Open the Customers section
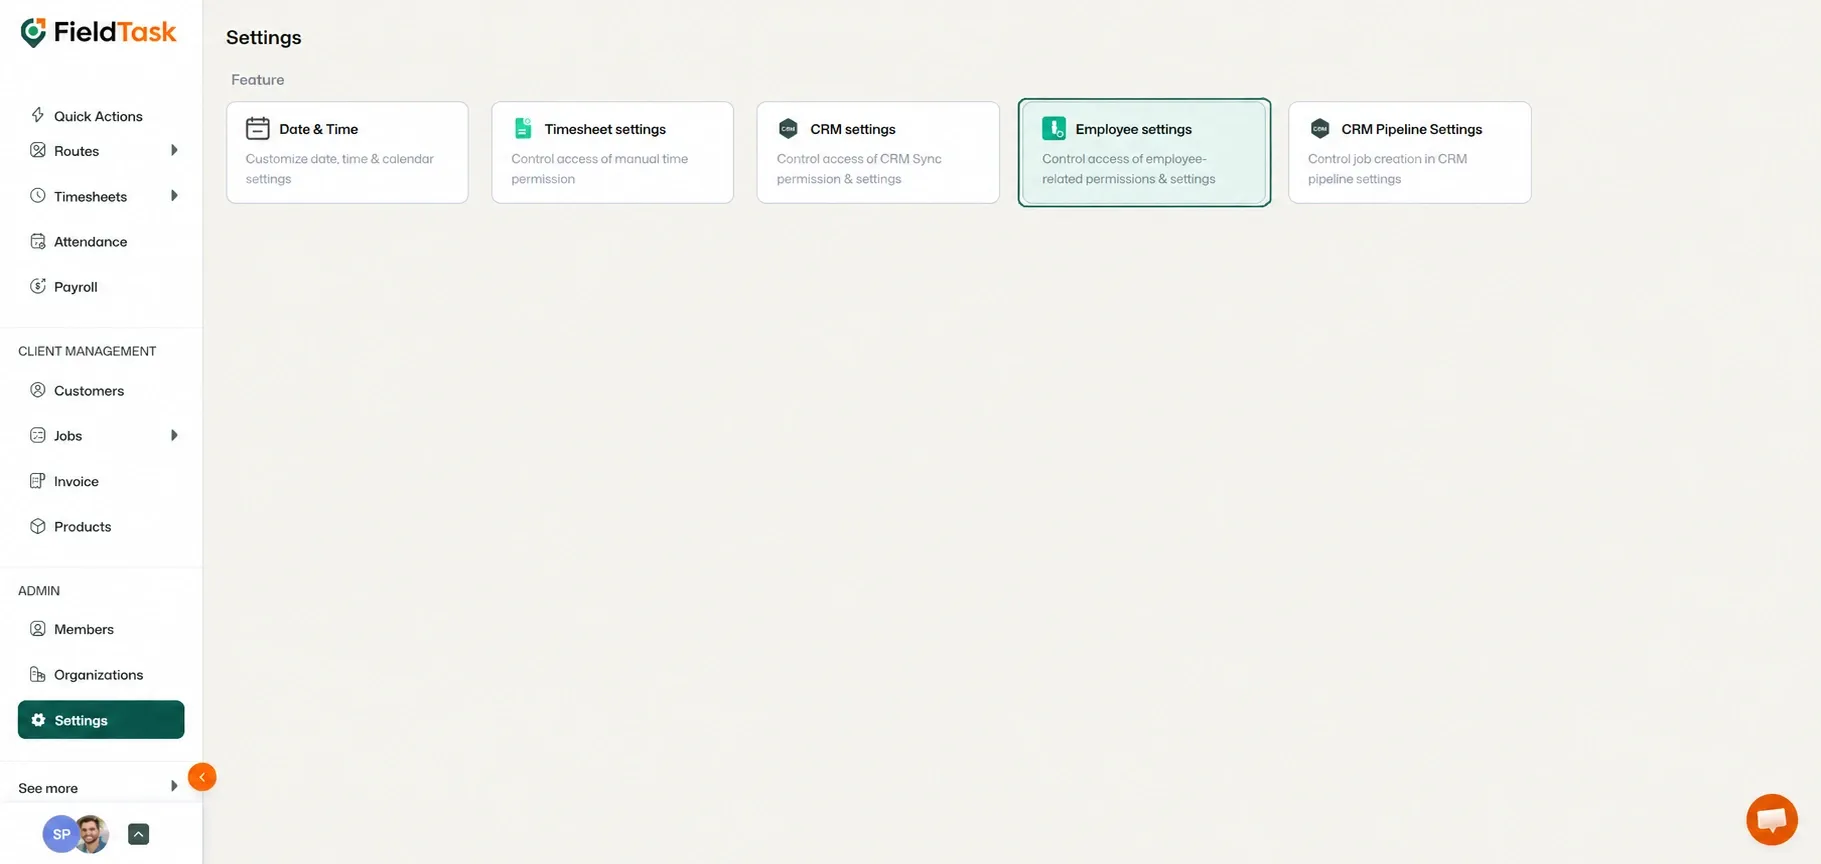The height and width of the screenshot is (864, 1821). [x=89, y=391]
